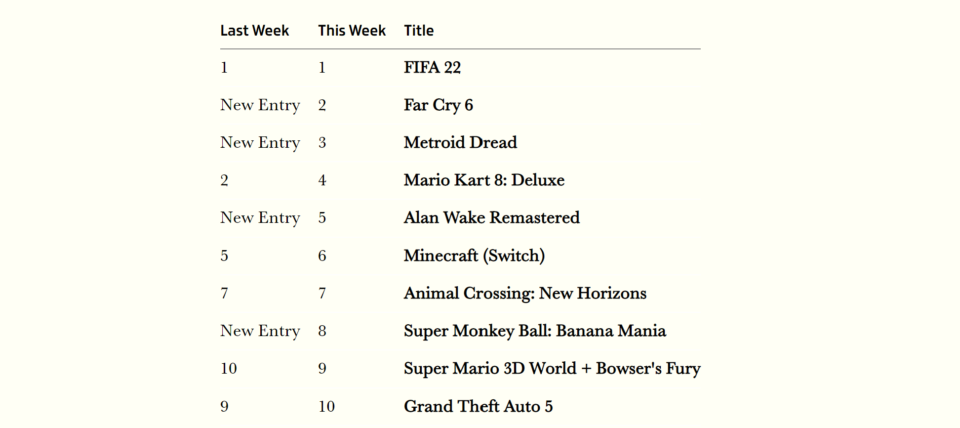960x428 pixels.
Task: Click Minecraft (Switch) title
Action: coord(474,256)
